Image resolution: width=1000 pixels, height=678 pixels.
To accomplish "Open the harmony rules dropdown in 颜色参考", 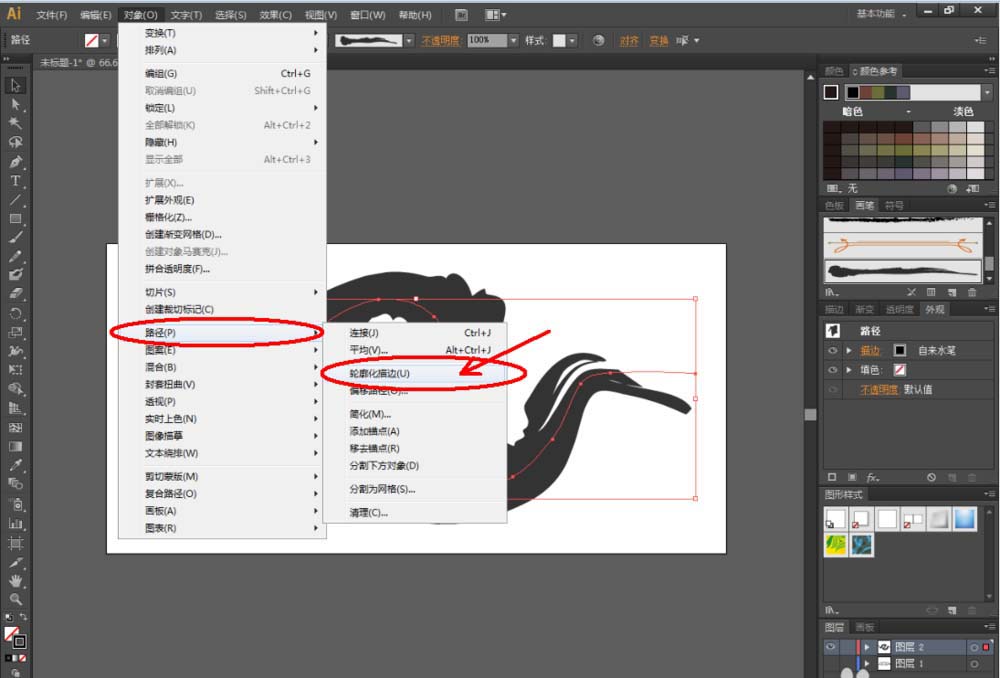I will coord(987,92).
